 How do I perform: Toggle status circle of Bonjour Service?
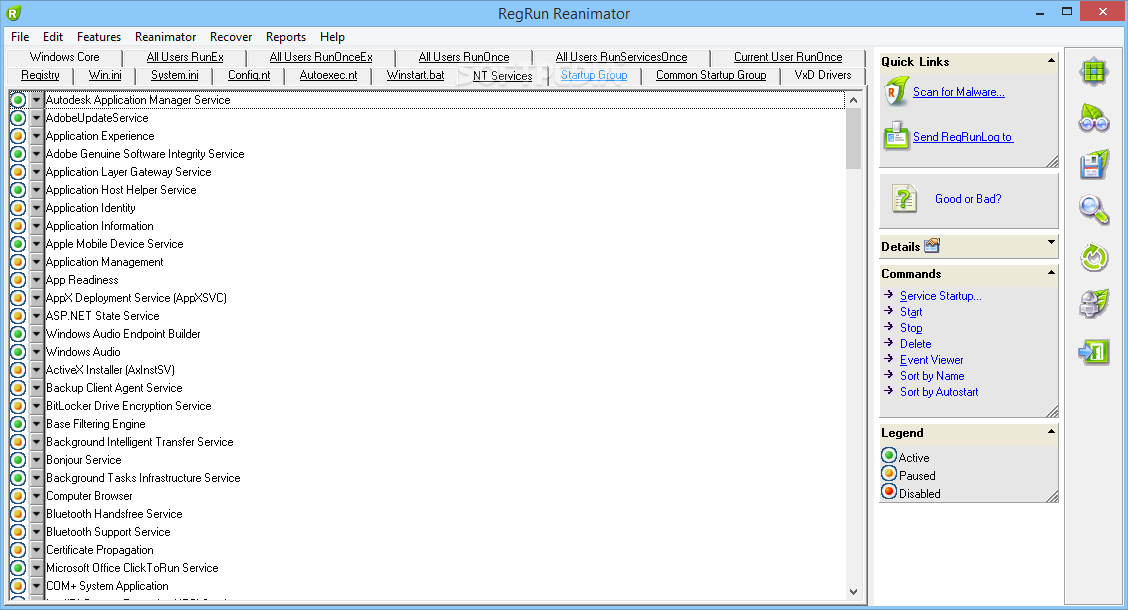point(18,460)
